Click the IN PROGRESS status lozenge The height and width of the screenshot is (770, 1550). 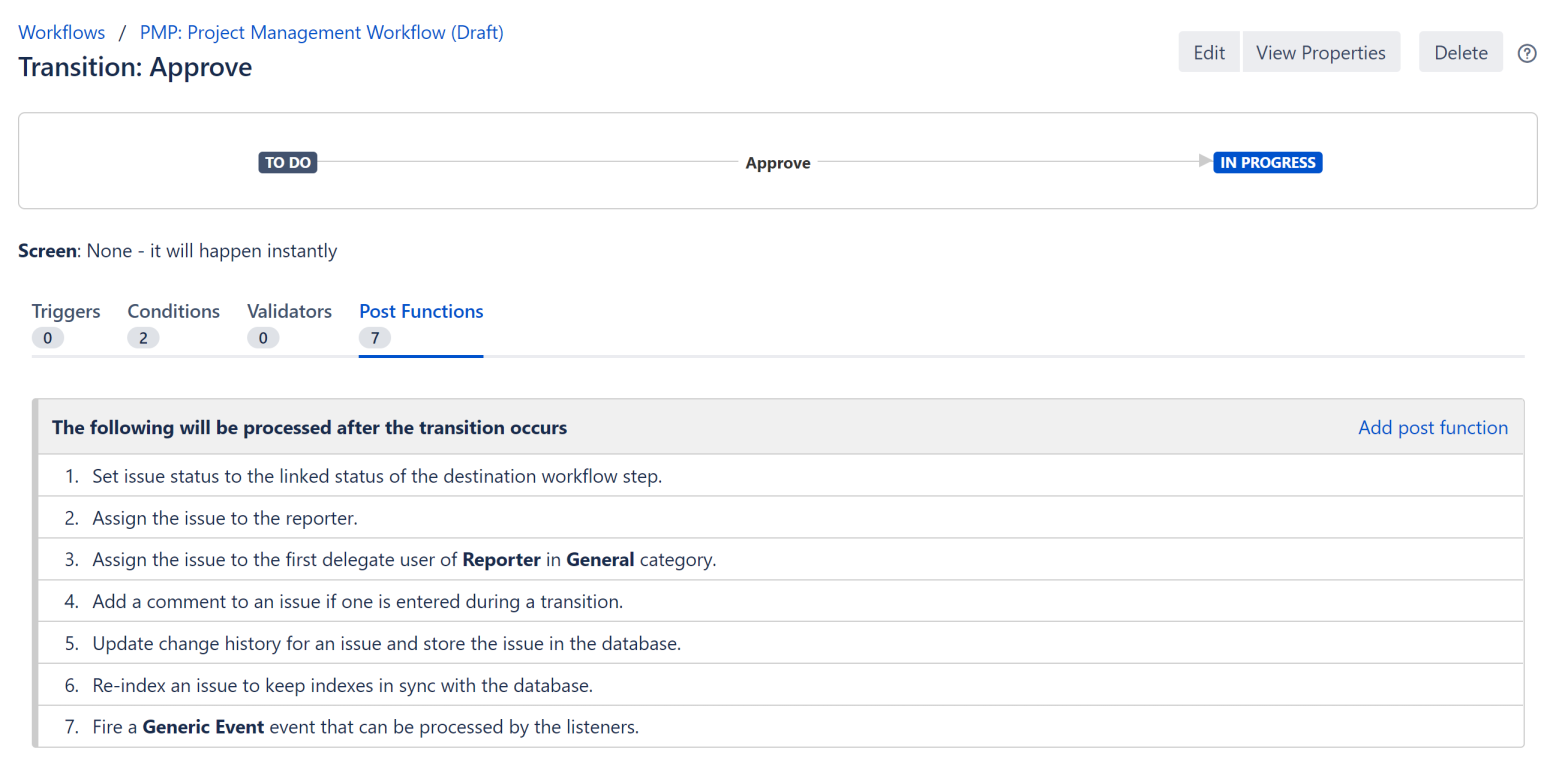click(x=1267, y=163)
